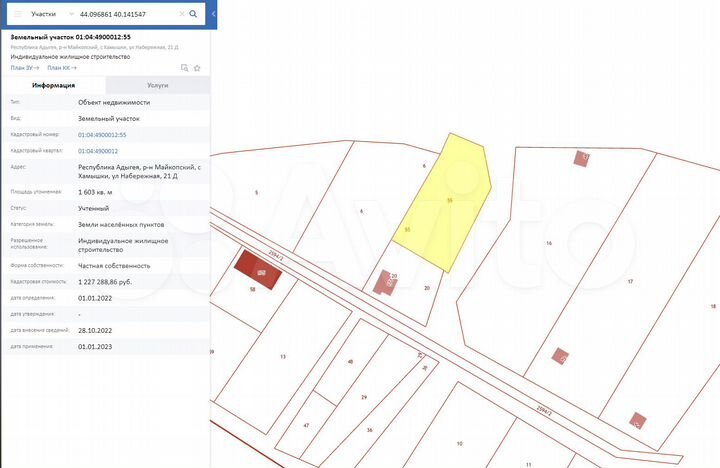
Task: Clear the coordinates with the X icon
Action: pyautogui.click(x=181, y=15)
